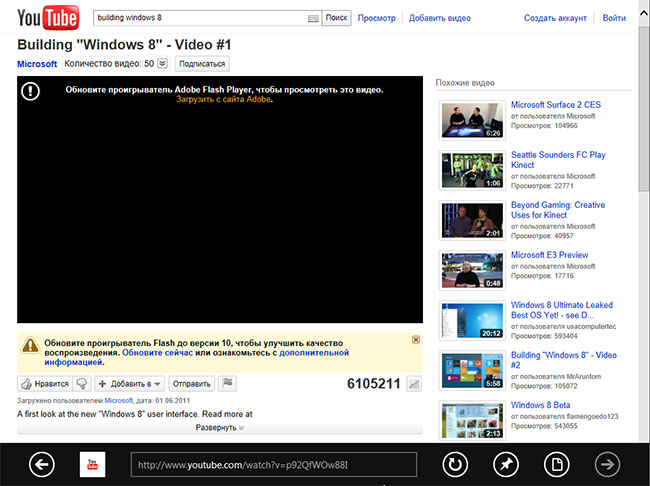Click the 'Building "Windows 8" - Video #1' title

coord(124,44)
